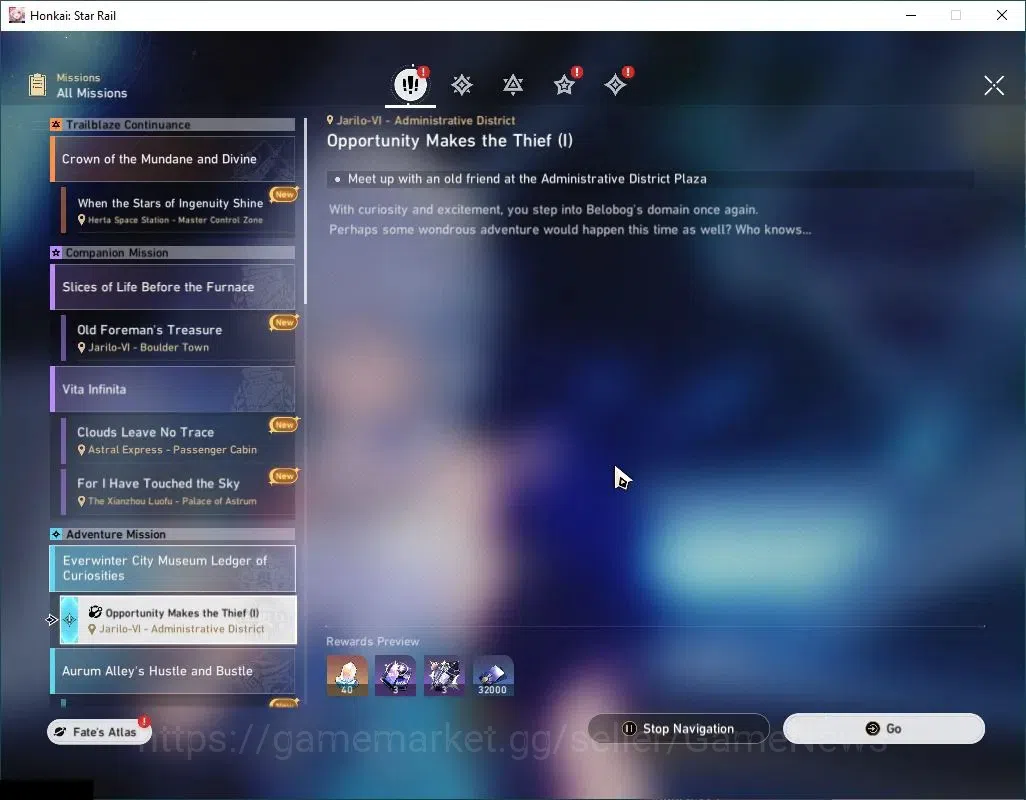
Task: Click the Trailblaze Continuance section header
Action: (173, 124)
